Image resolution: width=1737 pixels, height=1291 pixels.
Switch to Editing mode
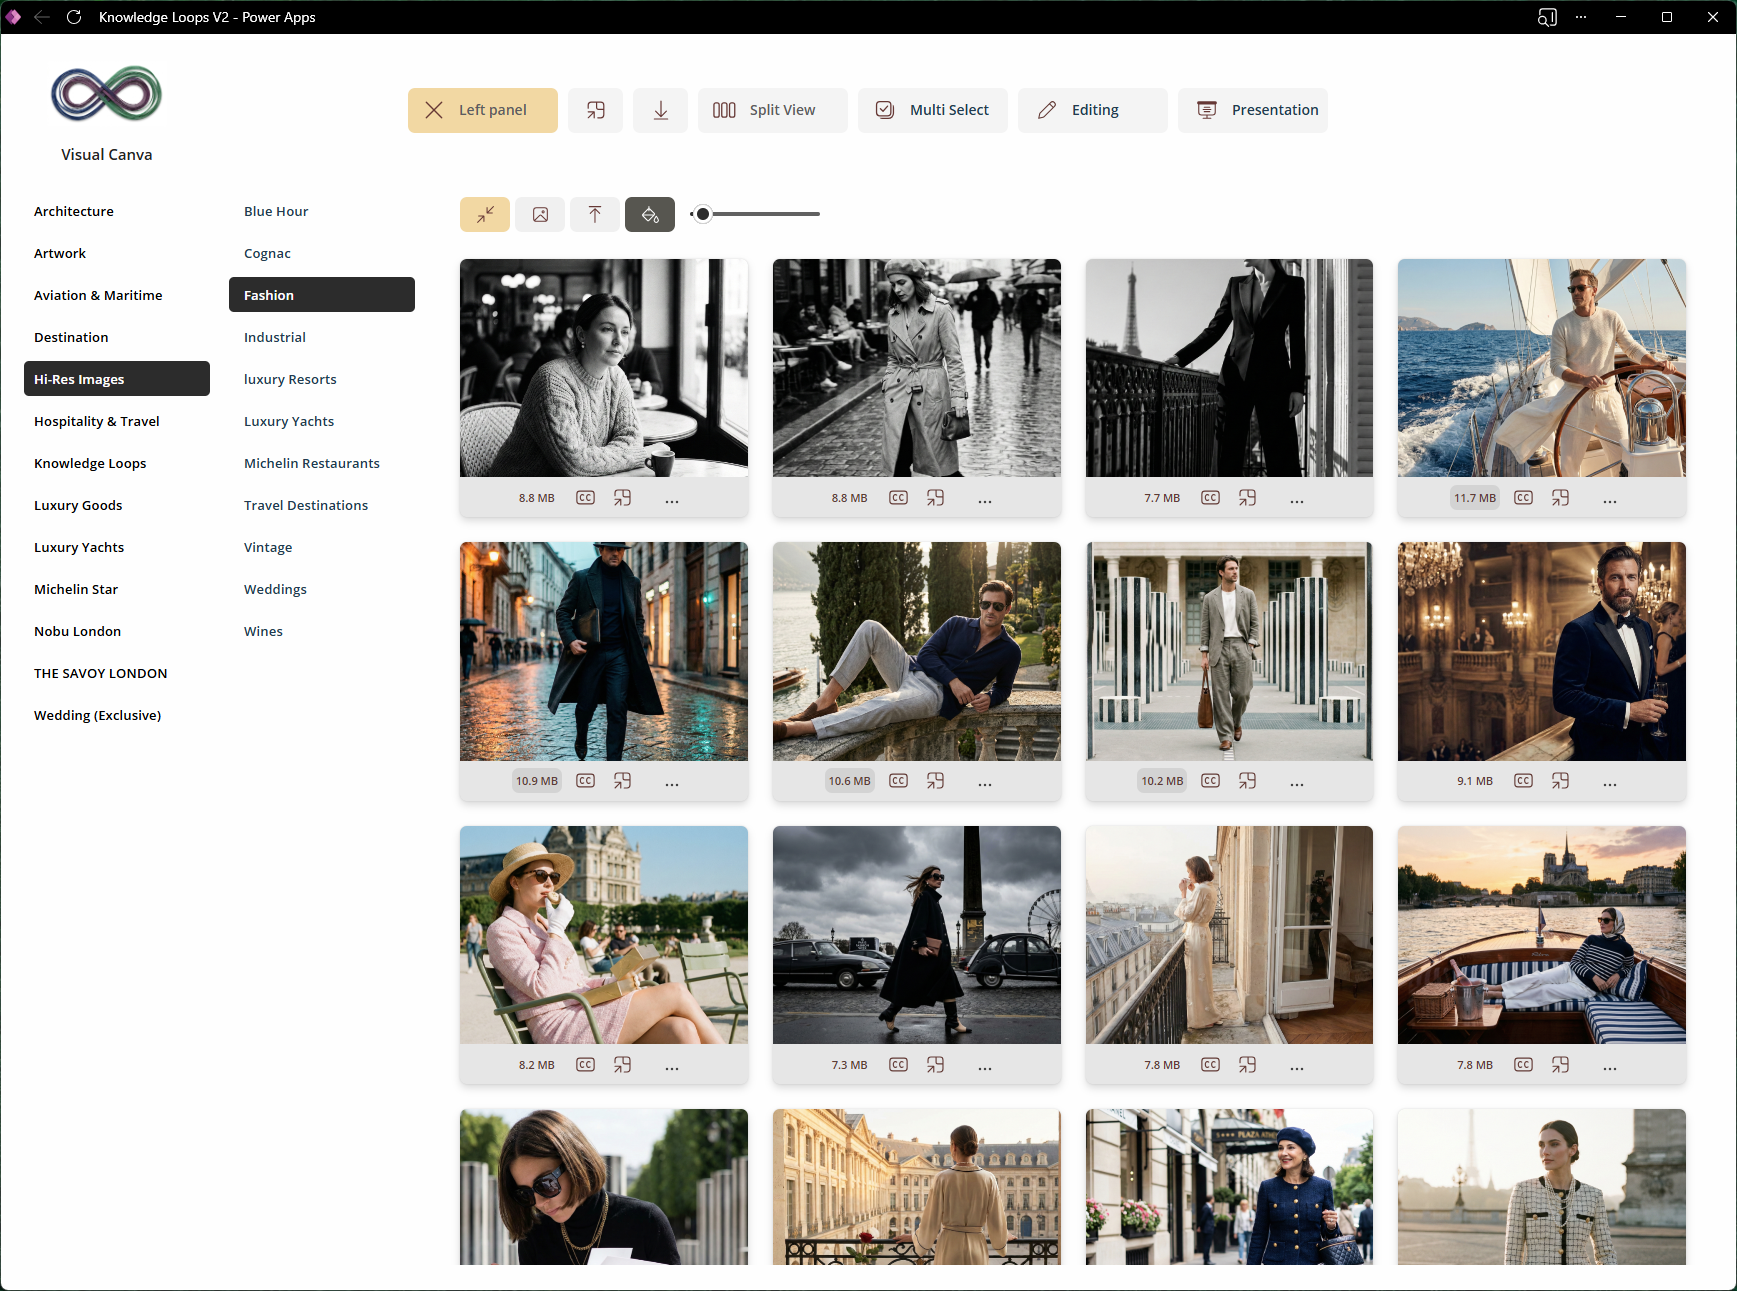click(1092, 110)
